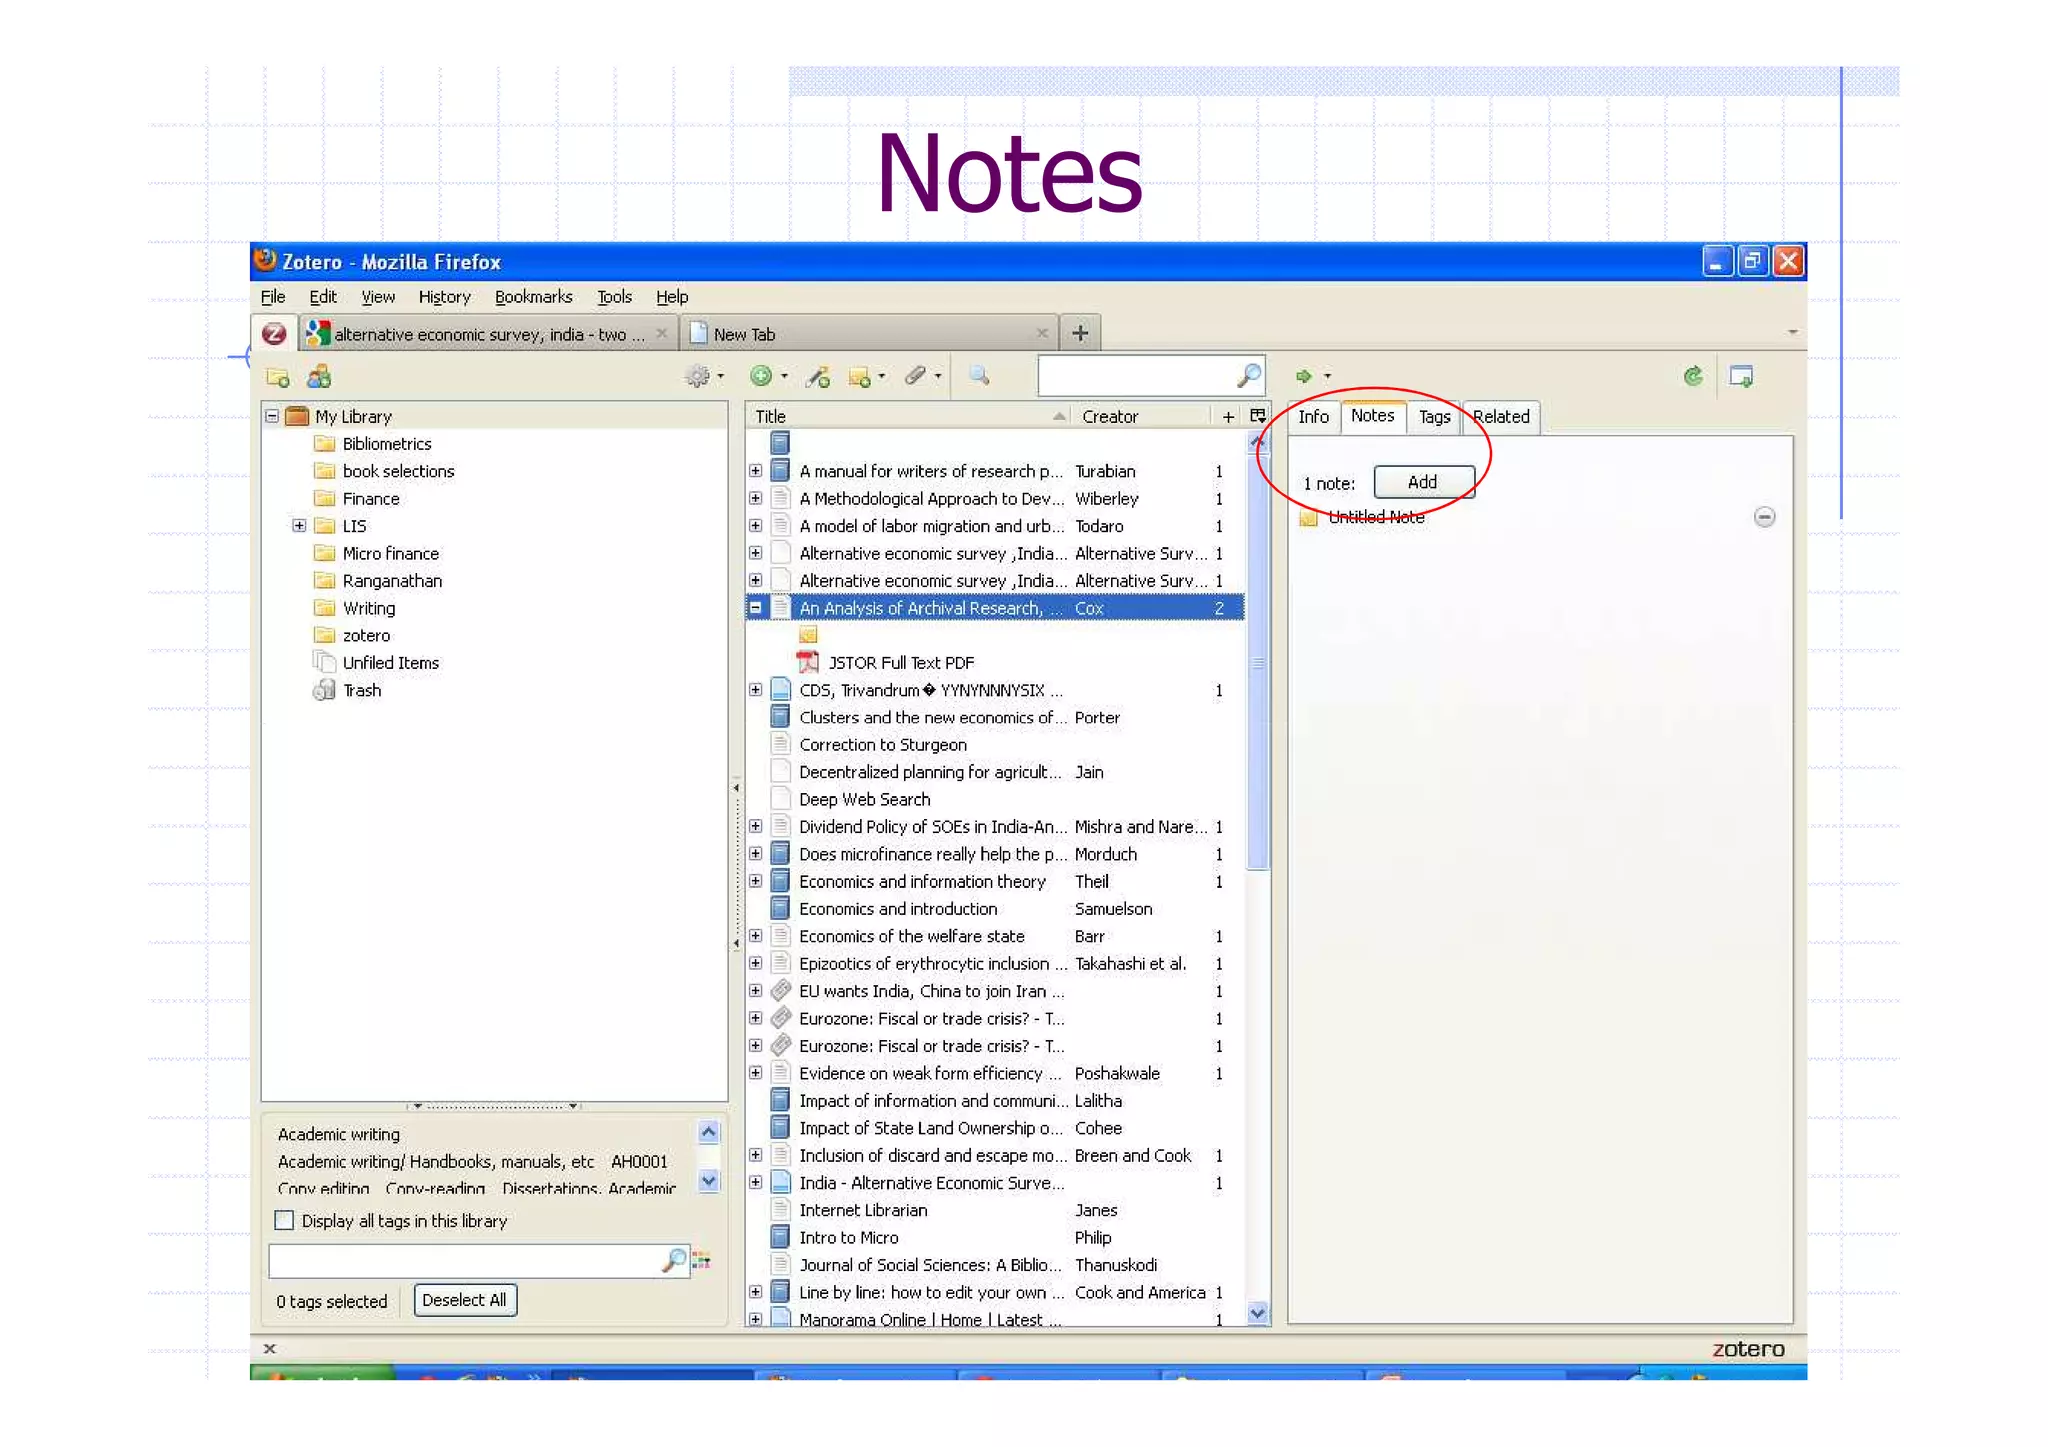Expand the A manual for writers item

click(756, 471)
